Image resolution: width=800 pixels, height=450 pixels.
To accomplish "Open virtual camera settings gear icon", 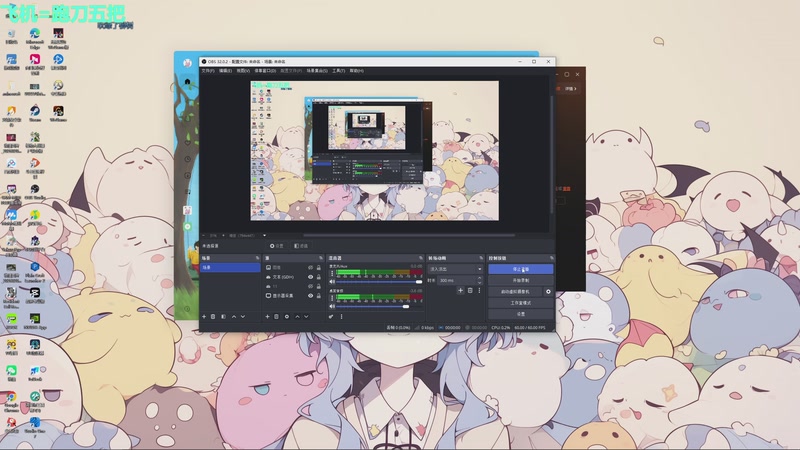I will [x=548, y=292].
